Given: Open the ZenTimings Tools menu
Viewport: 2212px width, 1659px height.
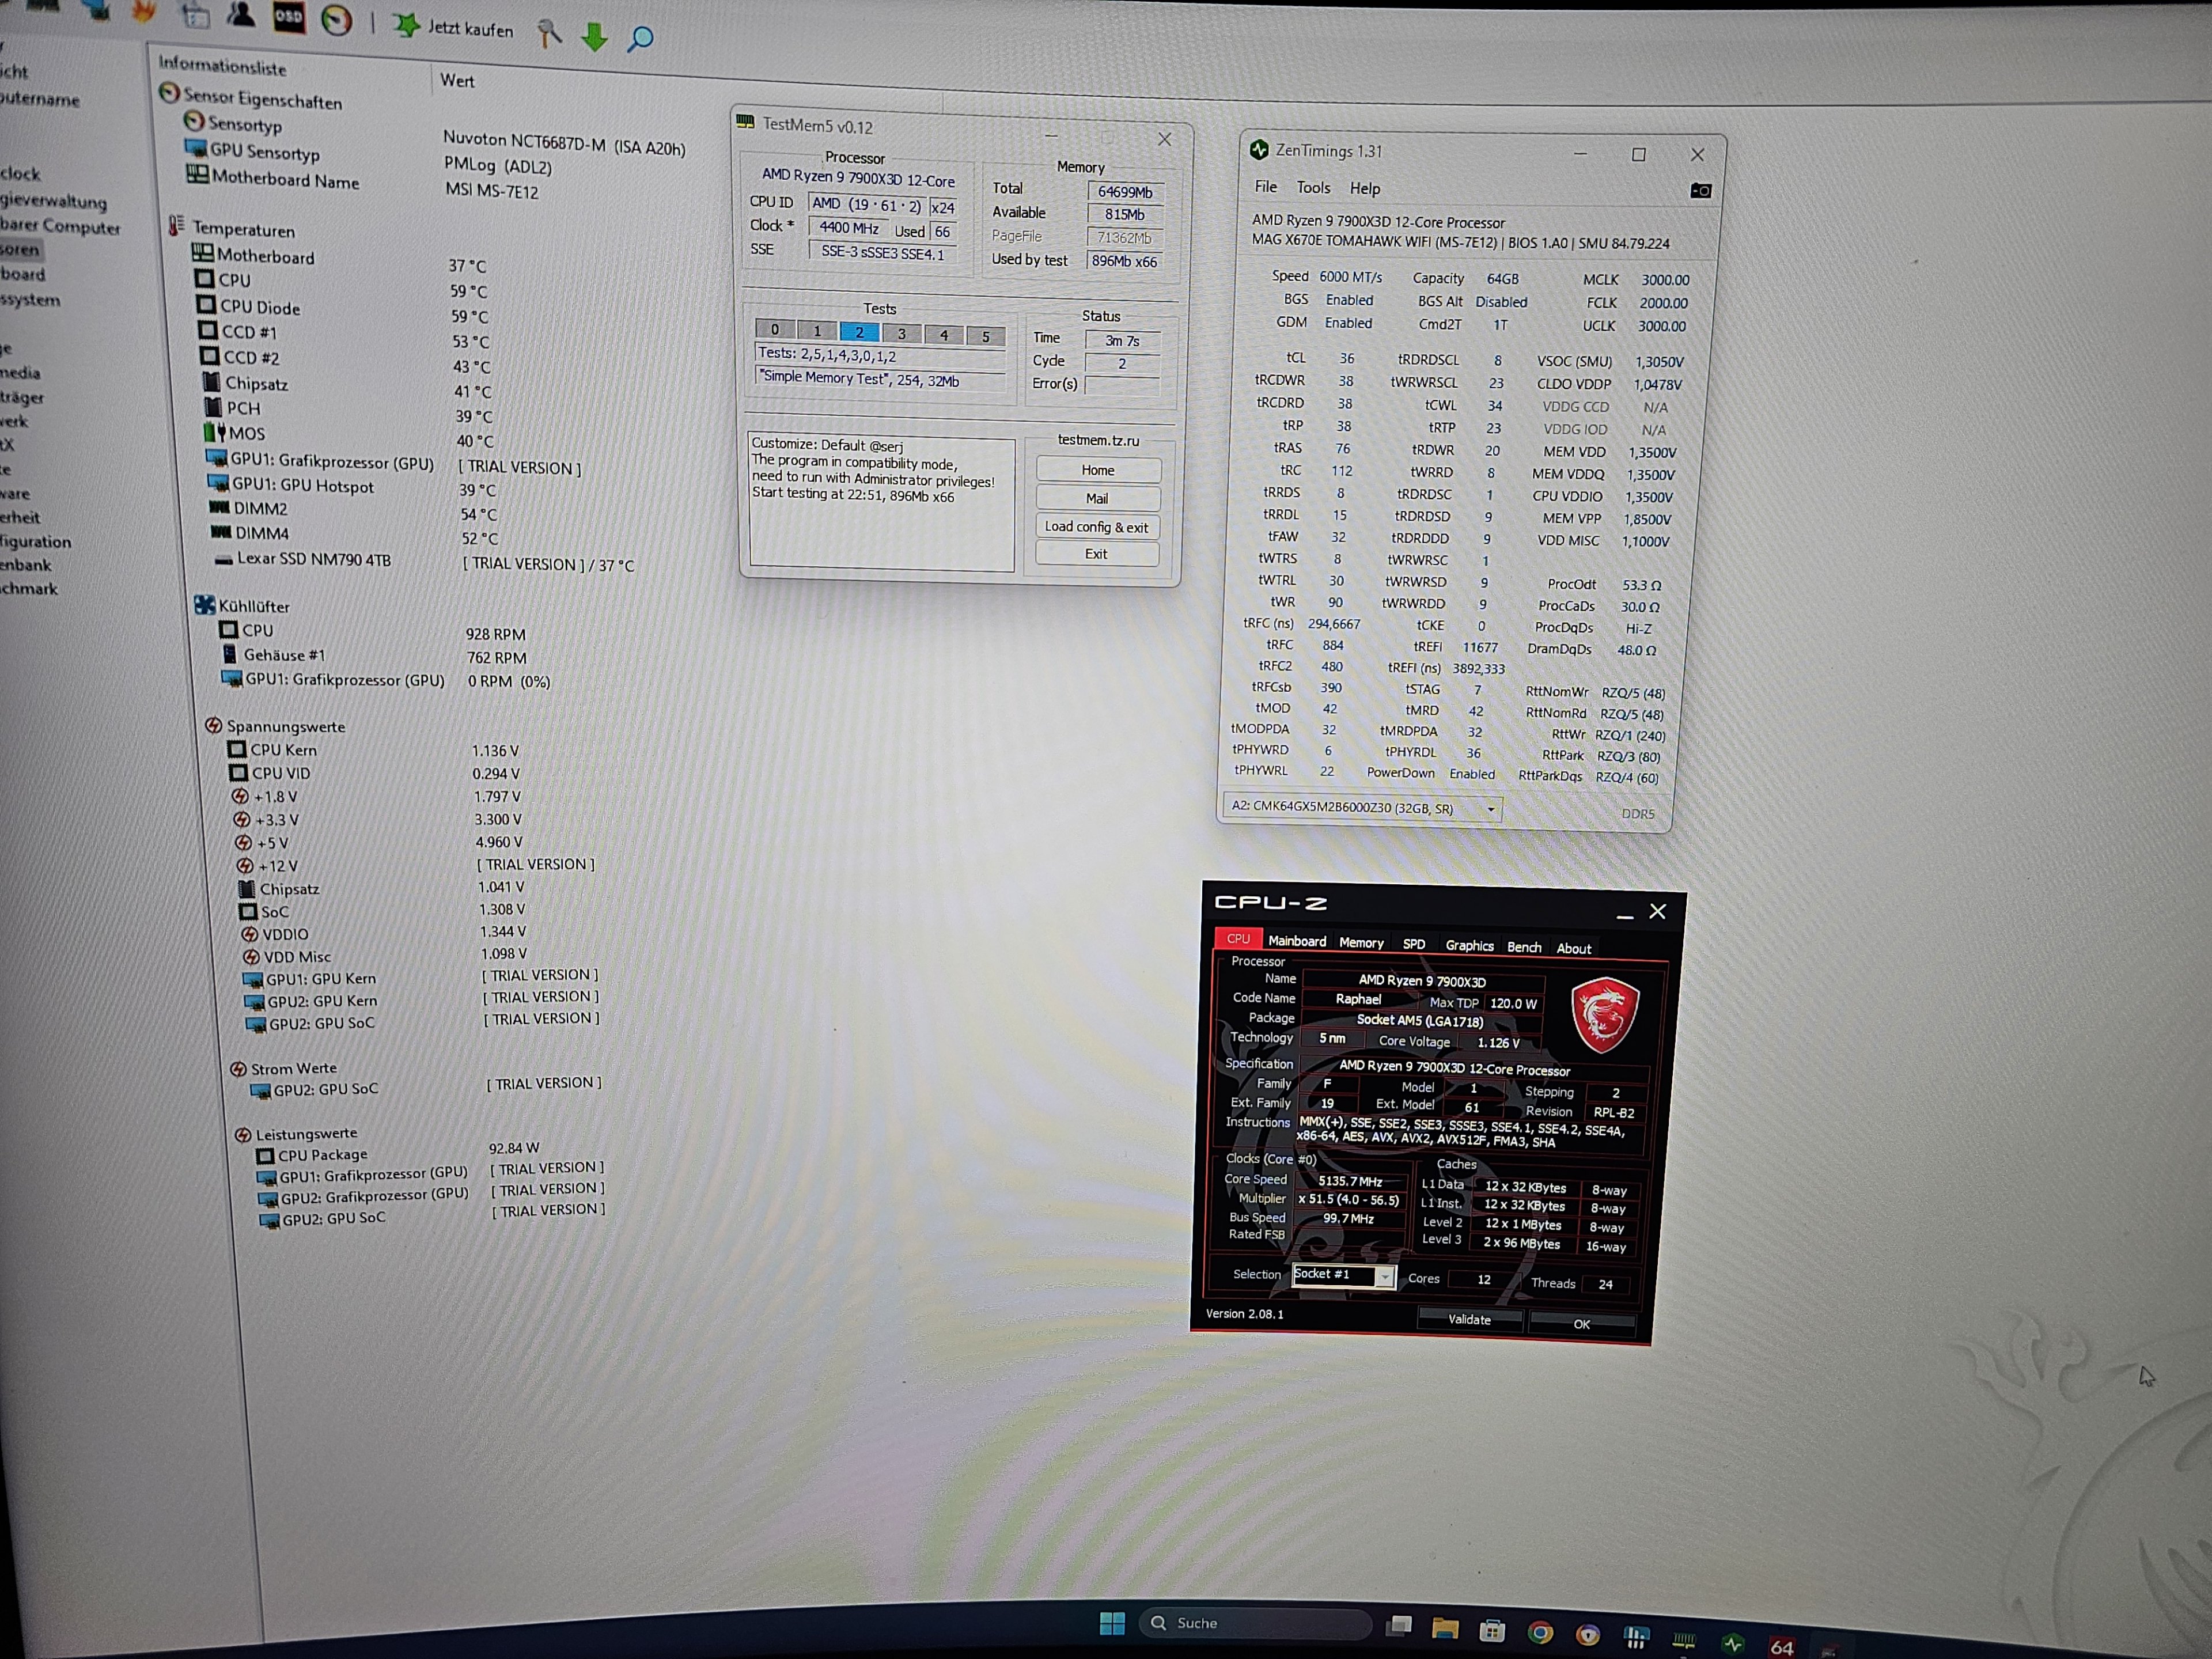Looking at the screenshot, I should click(x=1313, y=188).
